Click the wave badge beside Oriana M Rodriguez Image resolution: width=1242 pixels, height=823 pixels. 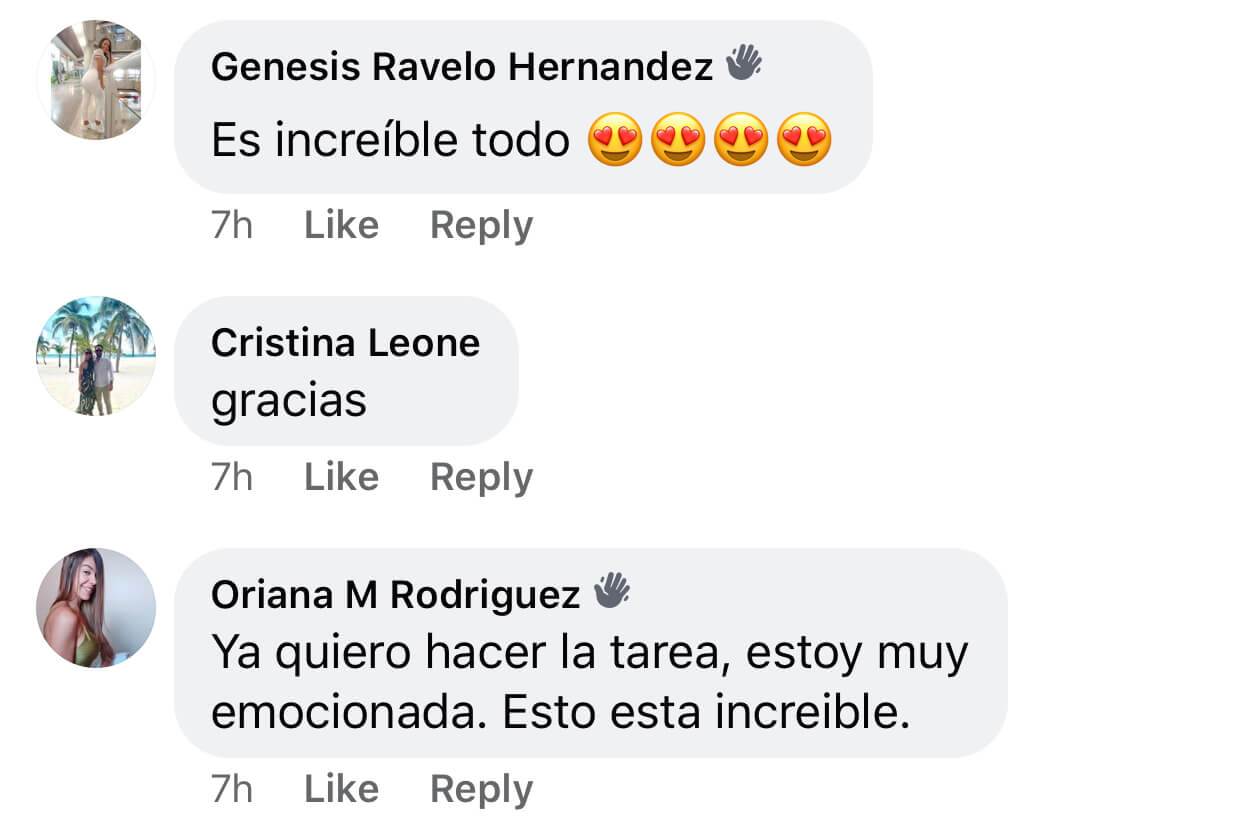point(611,591)
